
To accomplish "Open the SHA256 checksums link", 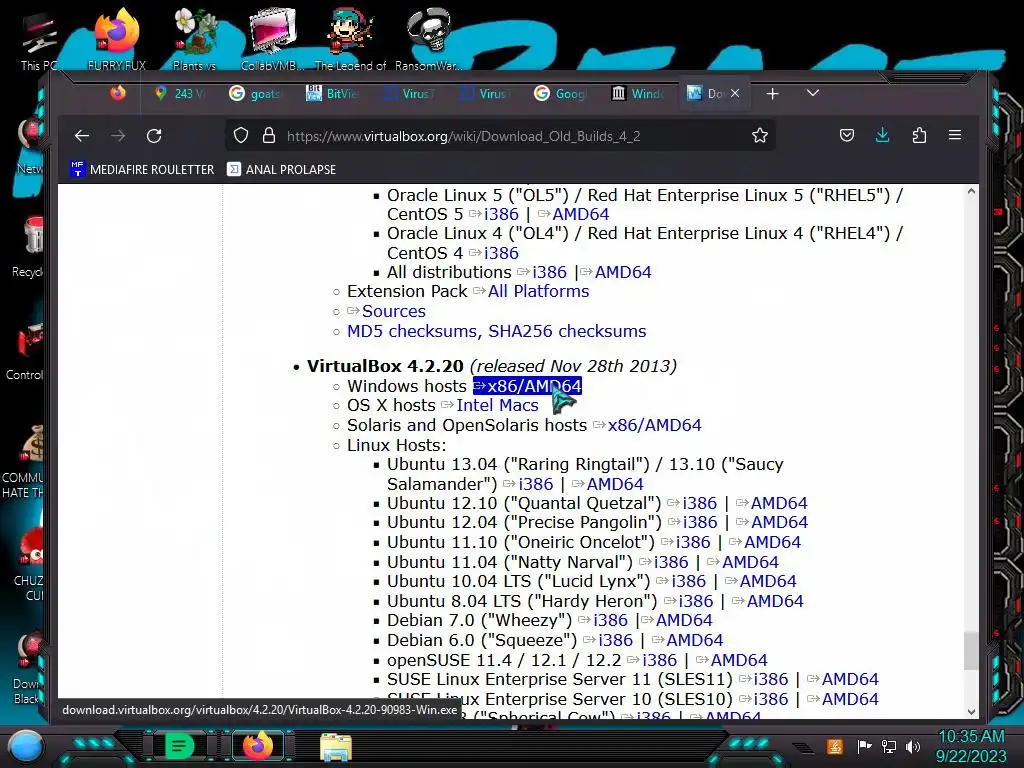I will tap(567, 331).
